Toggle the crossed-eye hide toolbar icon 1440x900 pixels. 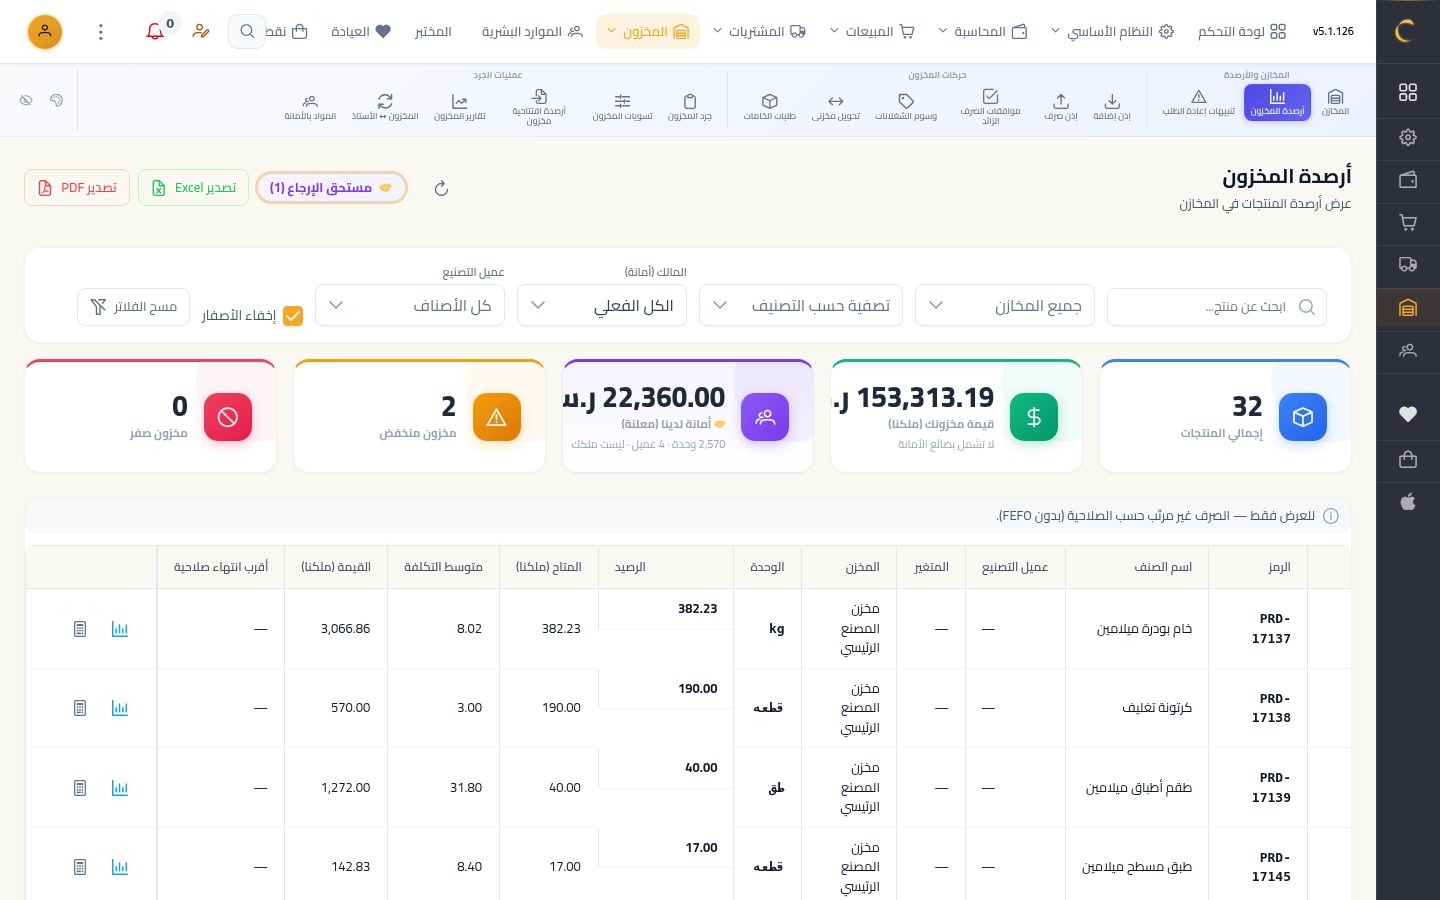point(26,100)
